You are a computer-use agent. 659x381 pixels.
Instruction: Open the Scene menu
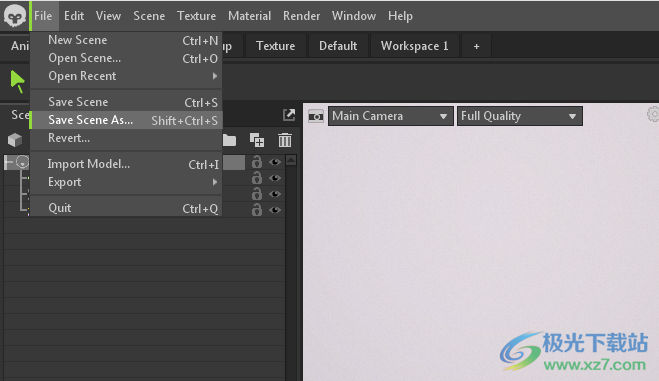coord(149,16)
